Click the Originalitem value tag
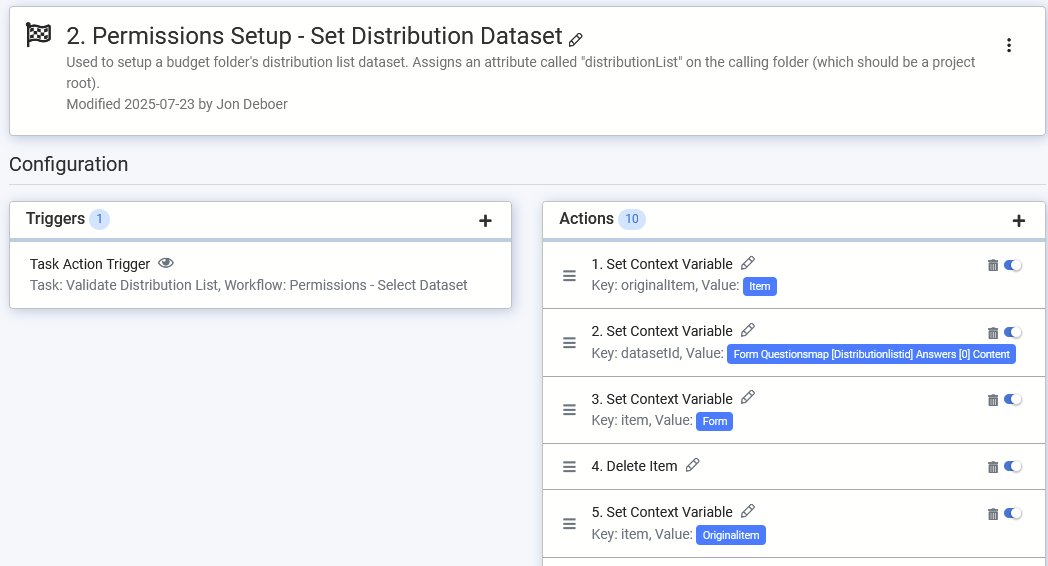 point(731,535)
